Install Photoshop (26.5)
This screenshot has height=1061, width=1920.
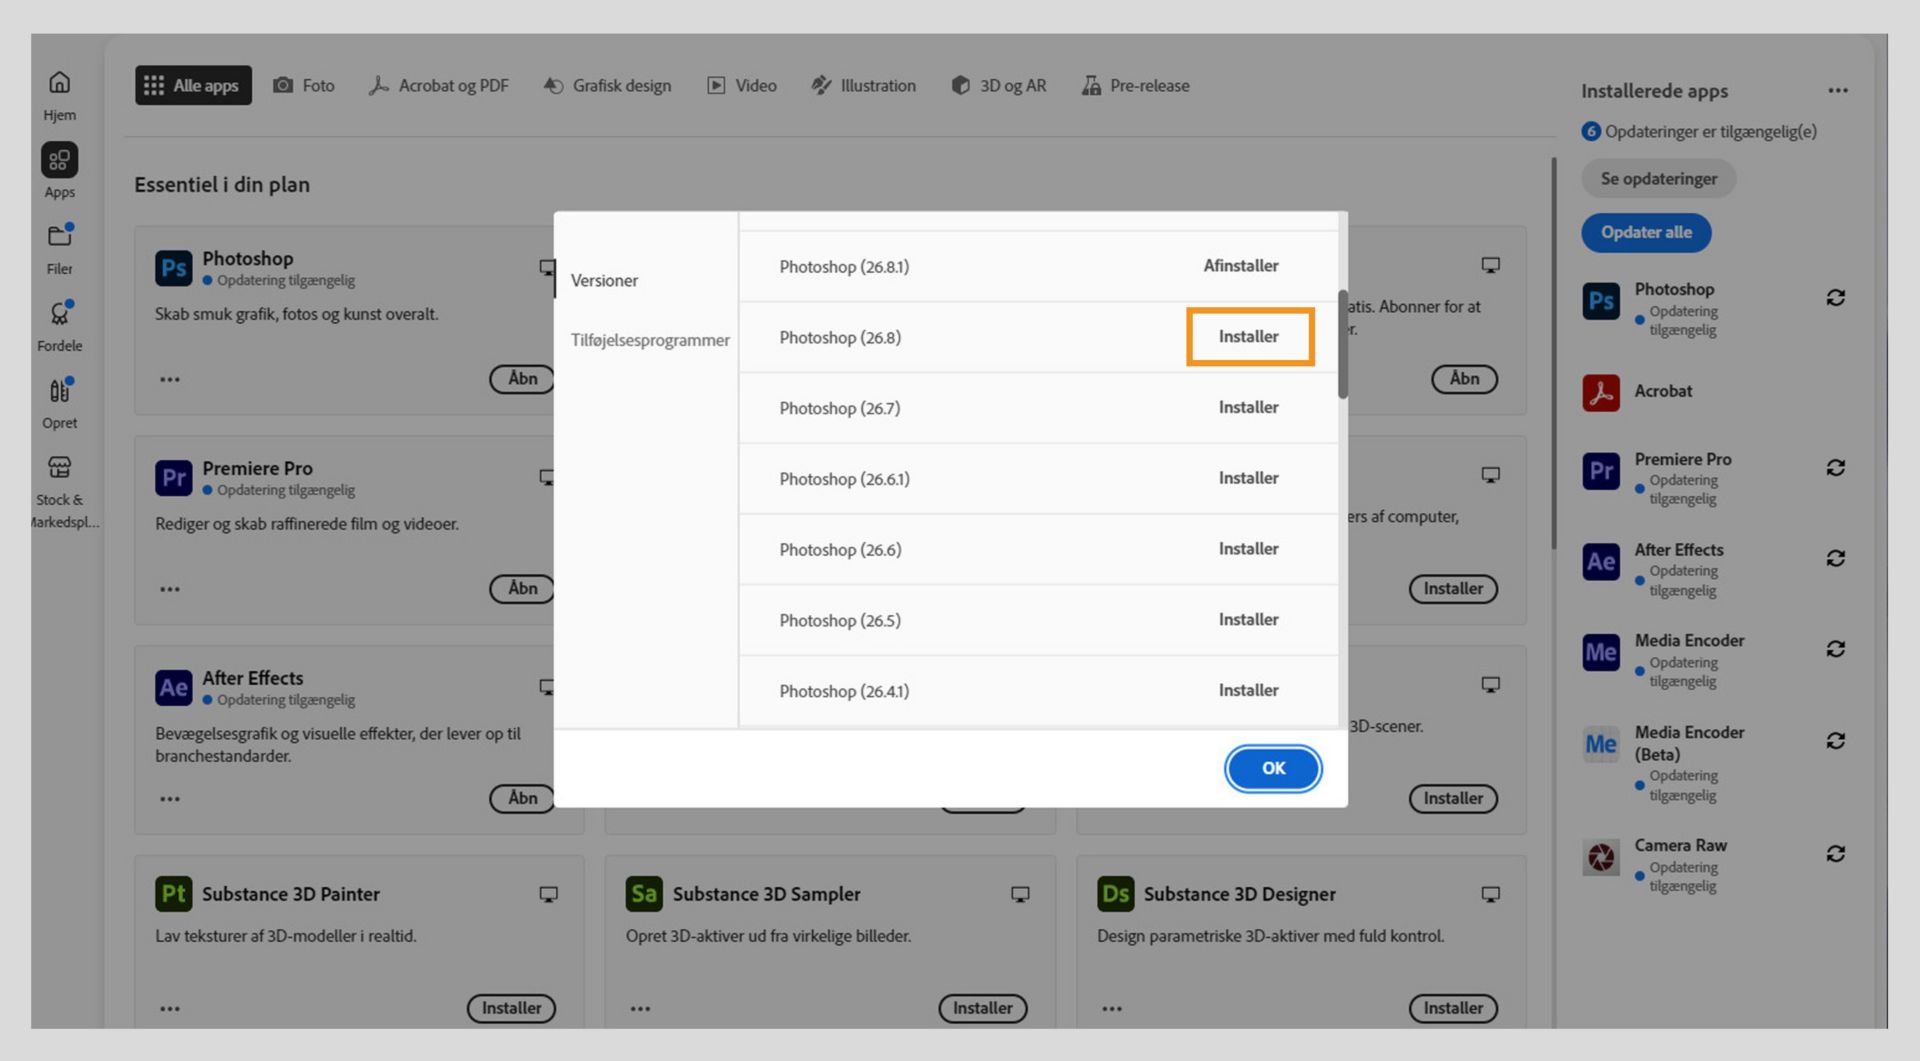coord(1249,620)
